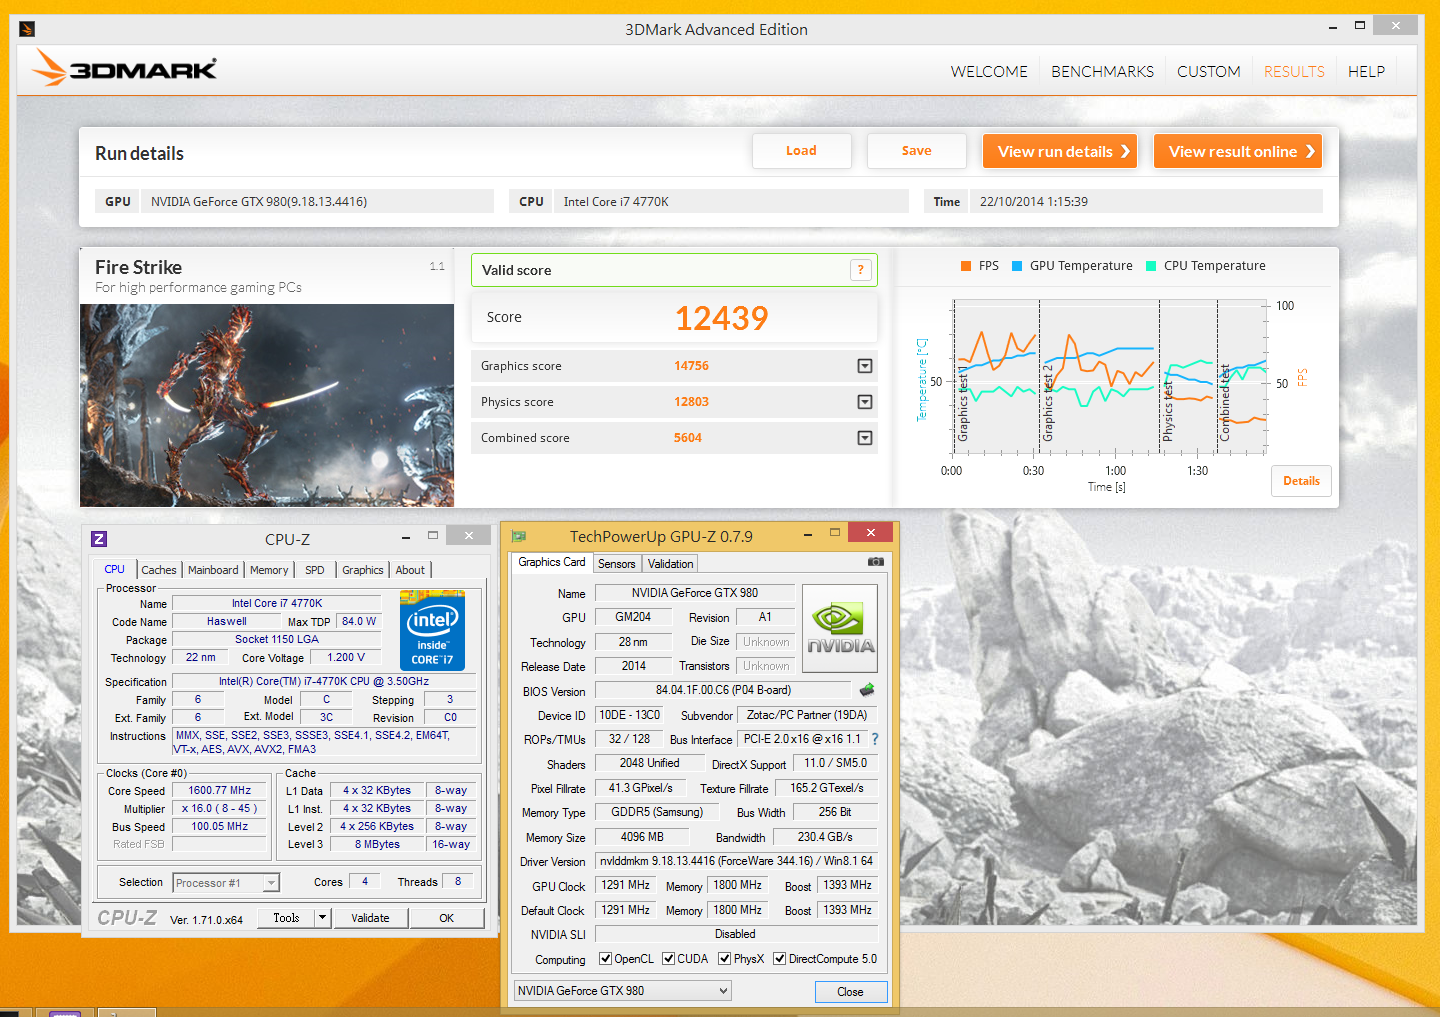Click the Physics score value 12803

pyautogui.click(x=691, y=402)
